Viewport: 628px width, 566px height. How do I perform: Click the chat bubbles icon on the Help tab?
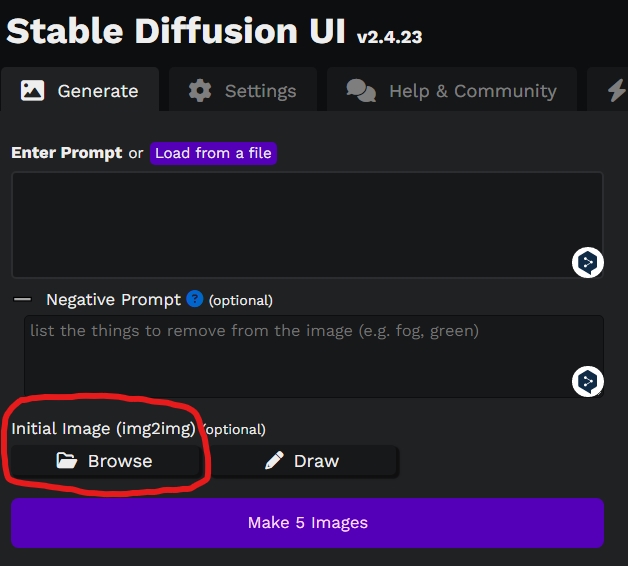click(361, 91)
